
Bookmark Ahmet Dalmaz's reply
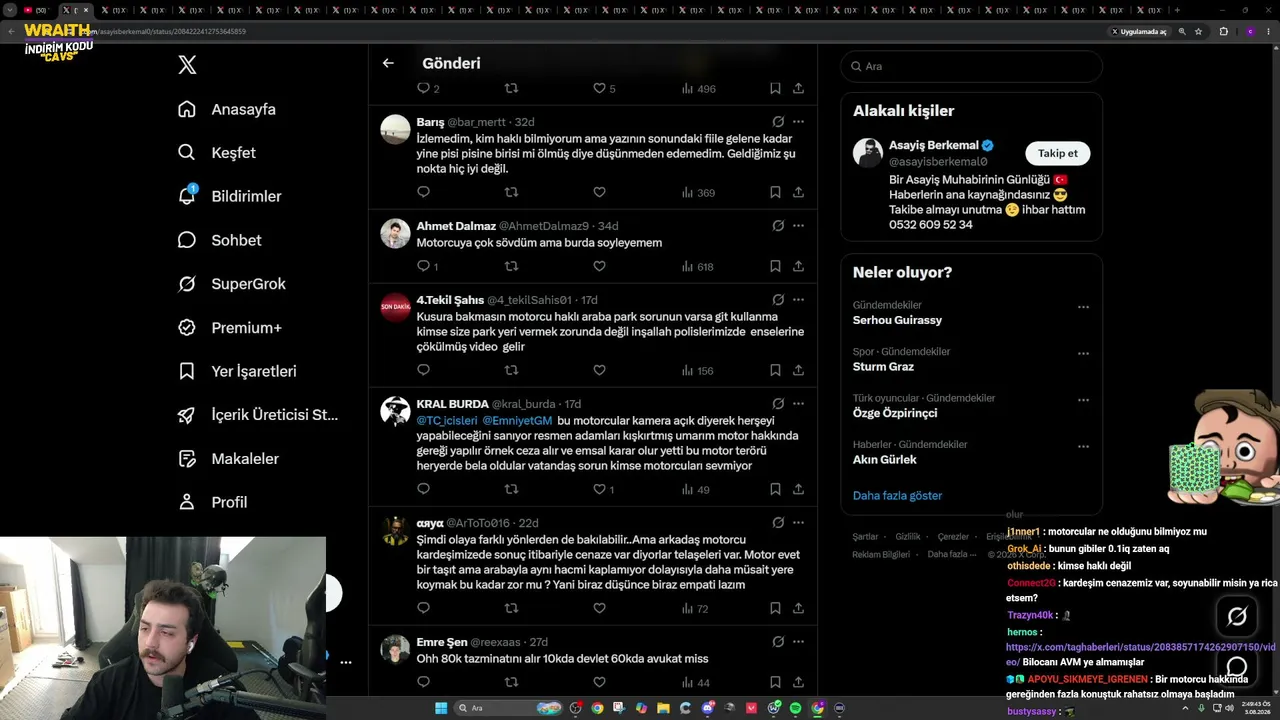(775, 266)
